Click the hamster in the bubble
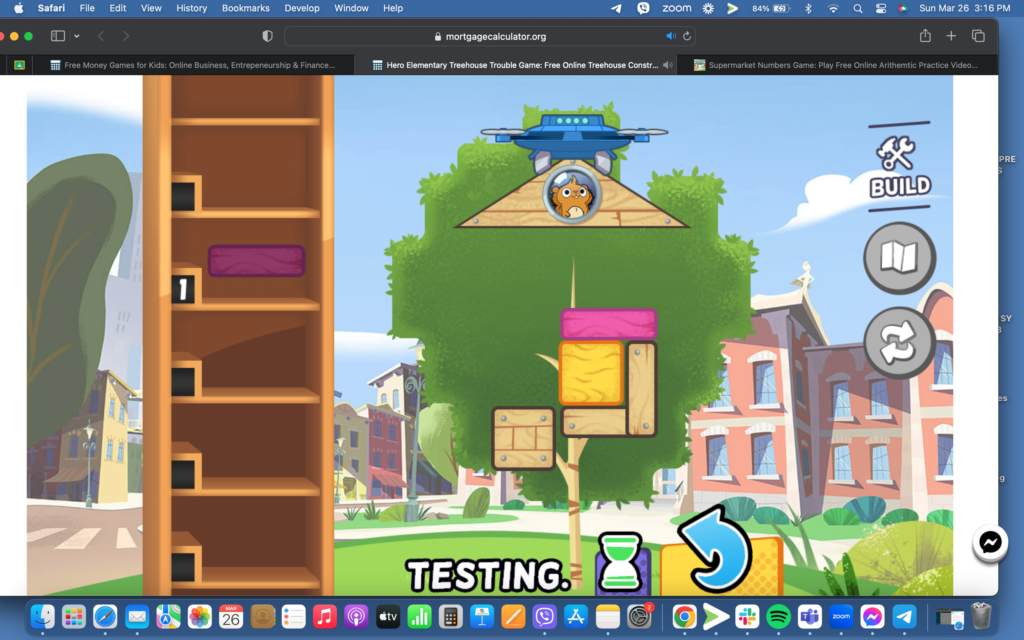The height and width of the screenshot is (640, 1024). (572, 195)
